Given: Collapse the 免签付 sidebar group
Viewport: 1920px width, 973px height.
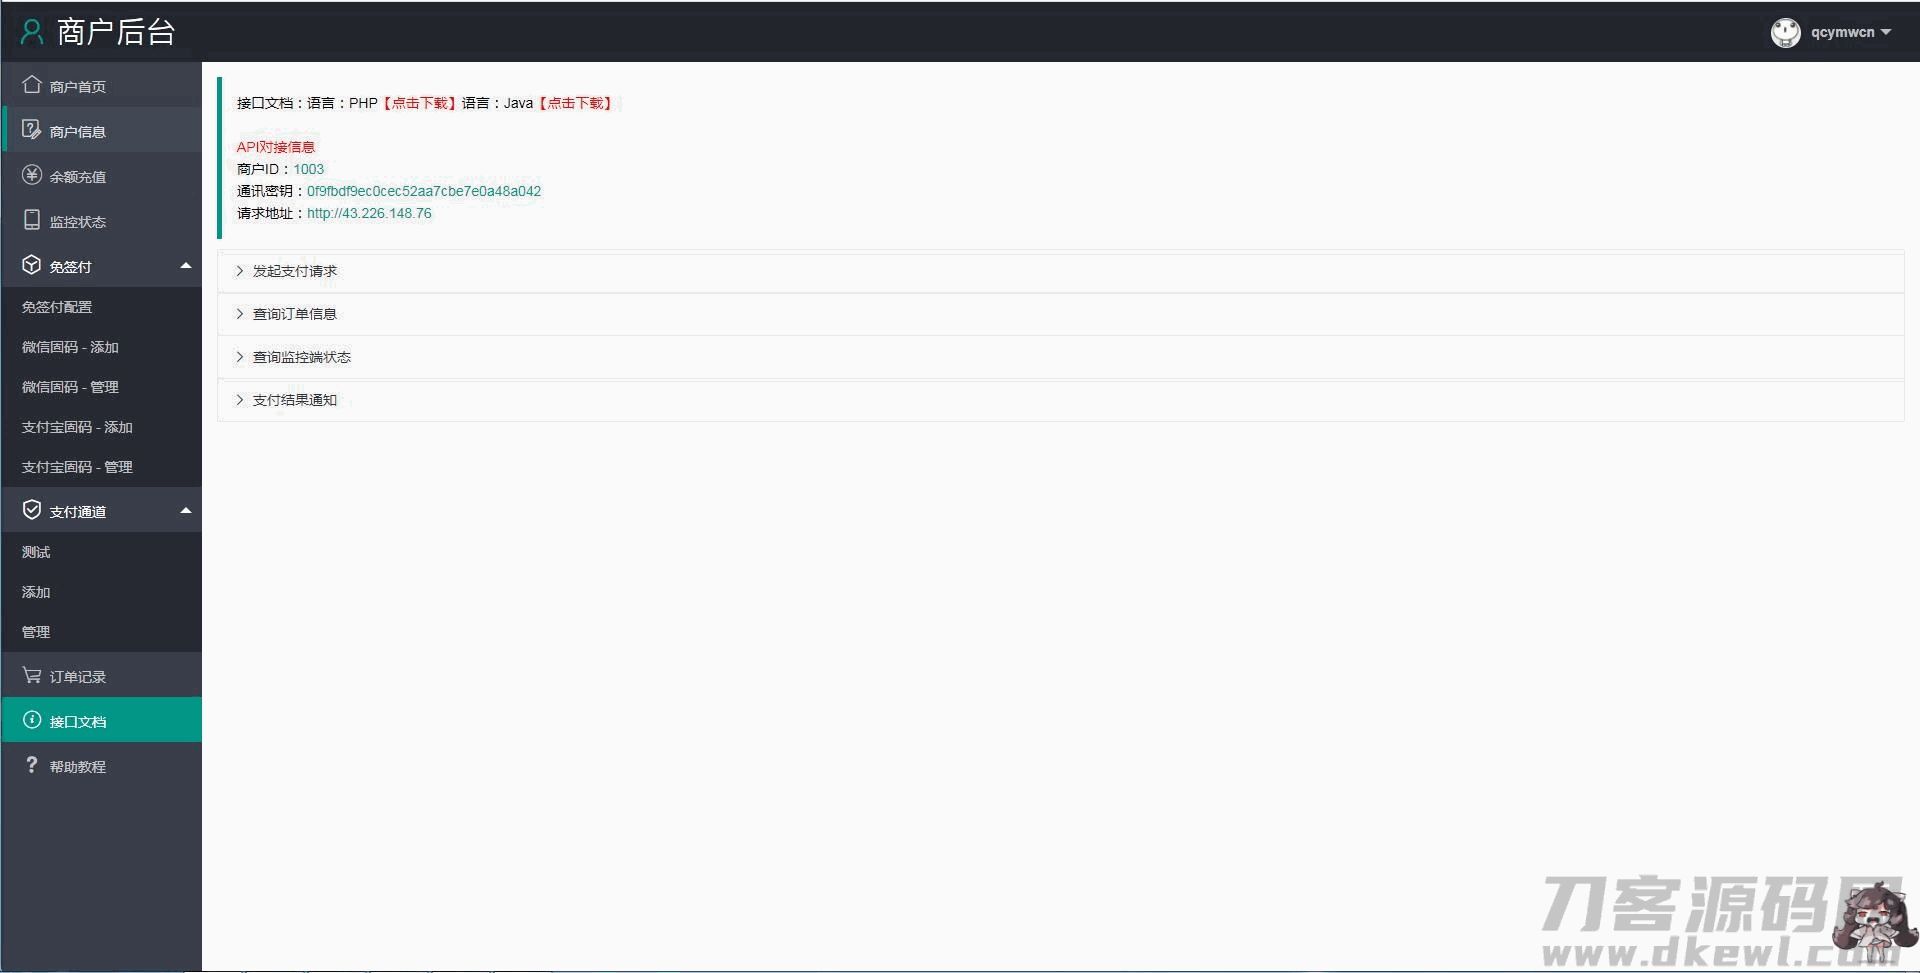Looking at the screenshot, I should 185,266.
